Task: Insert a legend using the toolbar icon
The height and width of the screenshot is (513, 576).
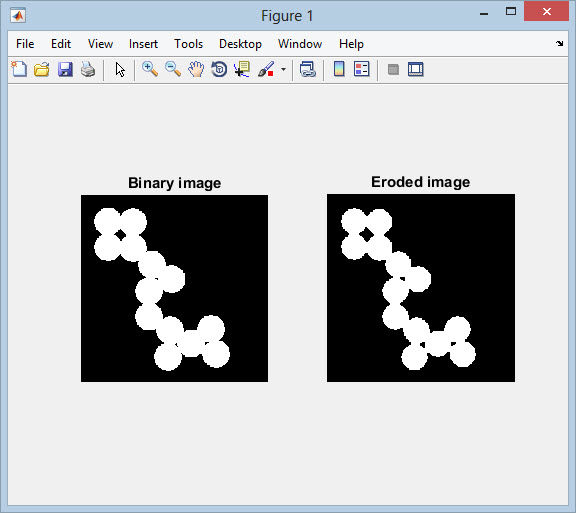Action: (361, 69)
